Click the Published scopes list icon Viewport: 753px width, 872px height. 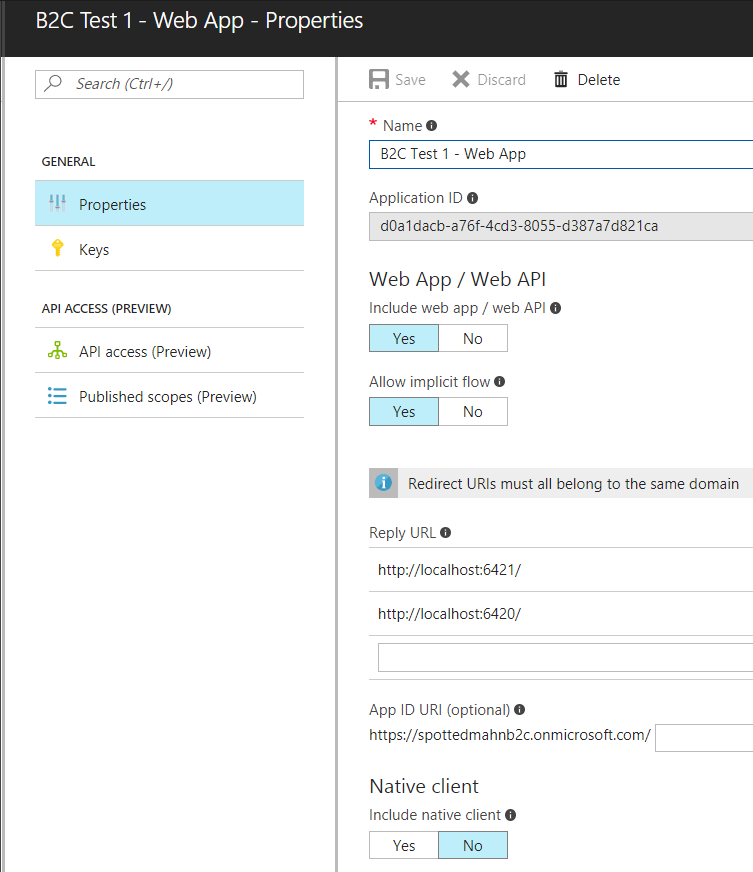point(57,395)
